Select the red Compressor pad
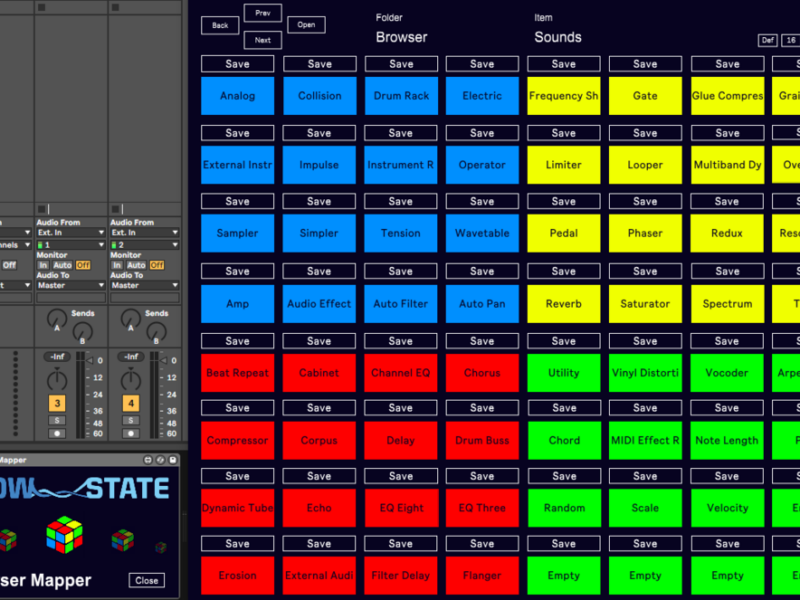This screenshot has width=800, height=600. [x=237, y=440]
